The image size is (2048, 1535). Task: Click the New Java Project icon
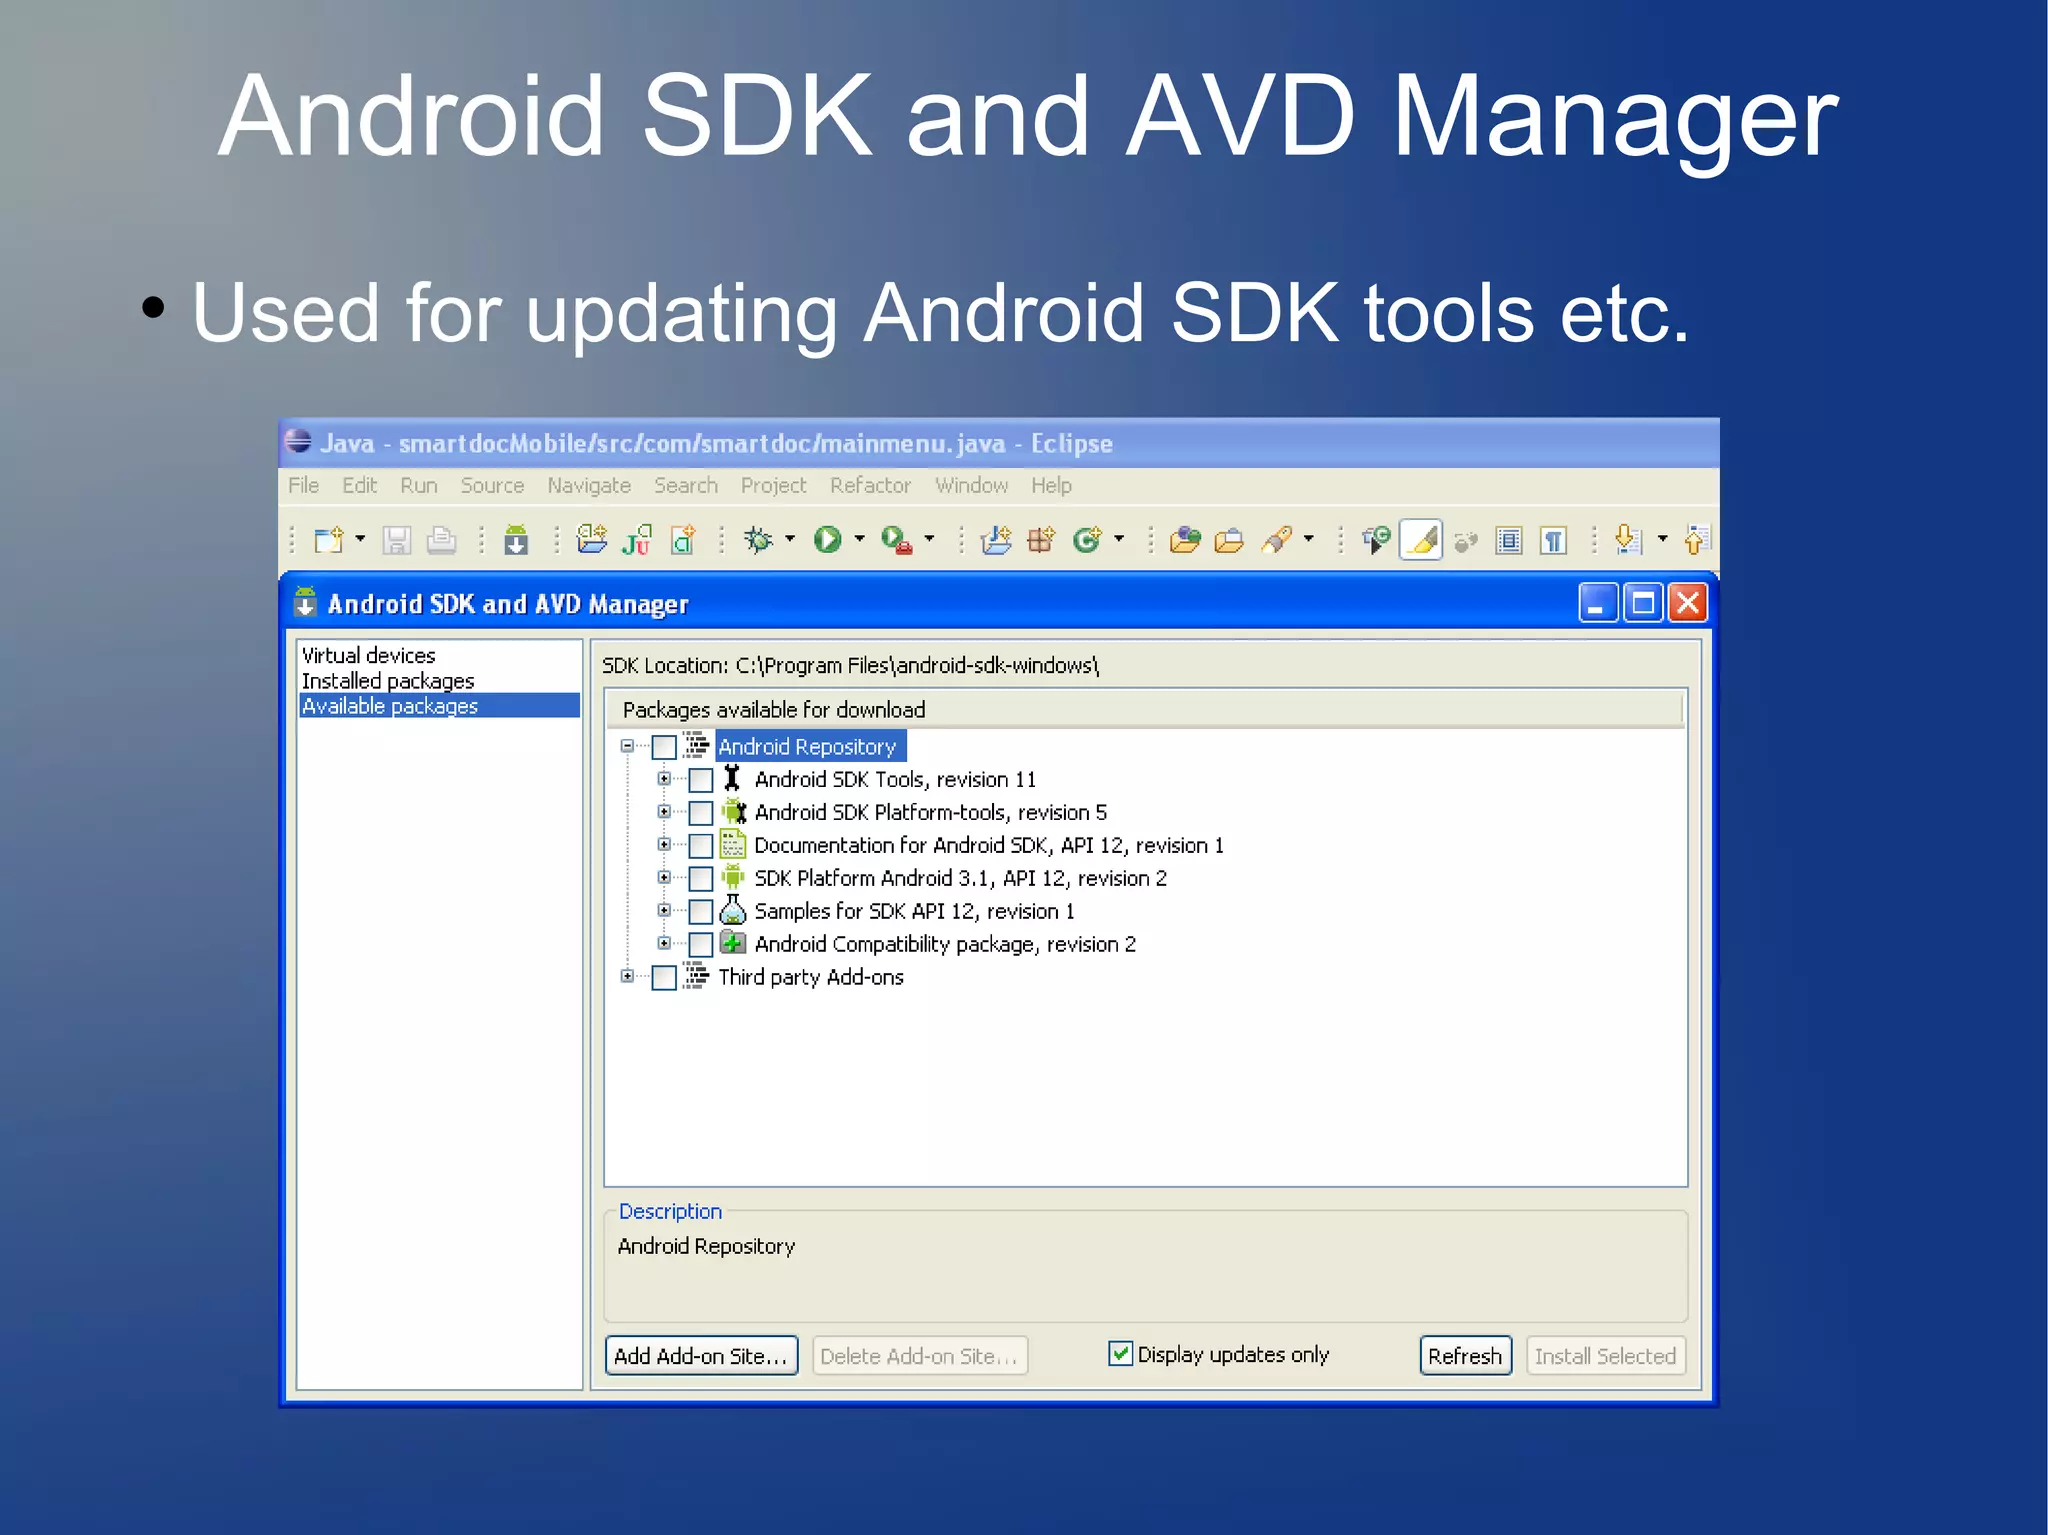[995, 541]
